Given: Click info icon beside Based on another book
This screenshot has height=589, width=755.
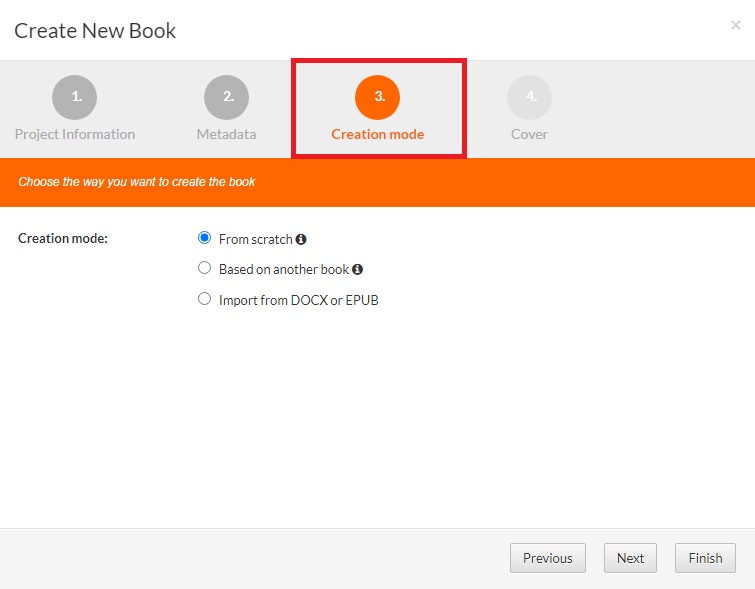Looking at the screenshot, I should (358, 270).
